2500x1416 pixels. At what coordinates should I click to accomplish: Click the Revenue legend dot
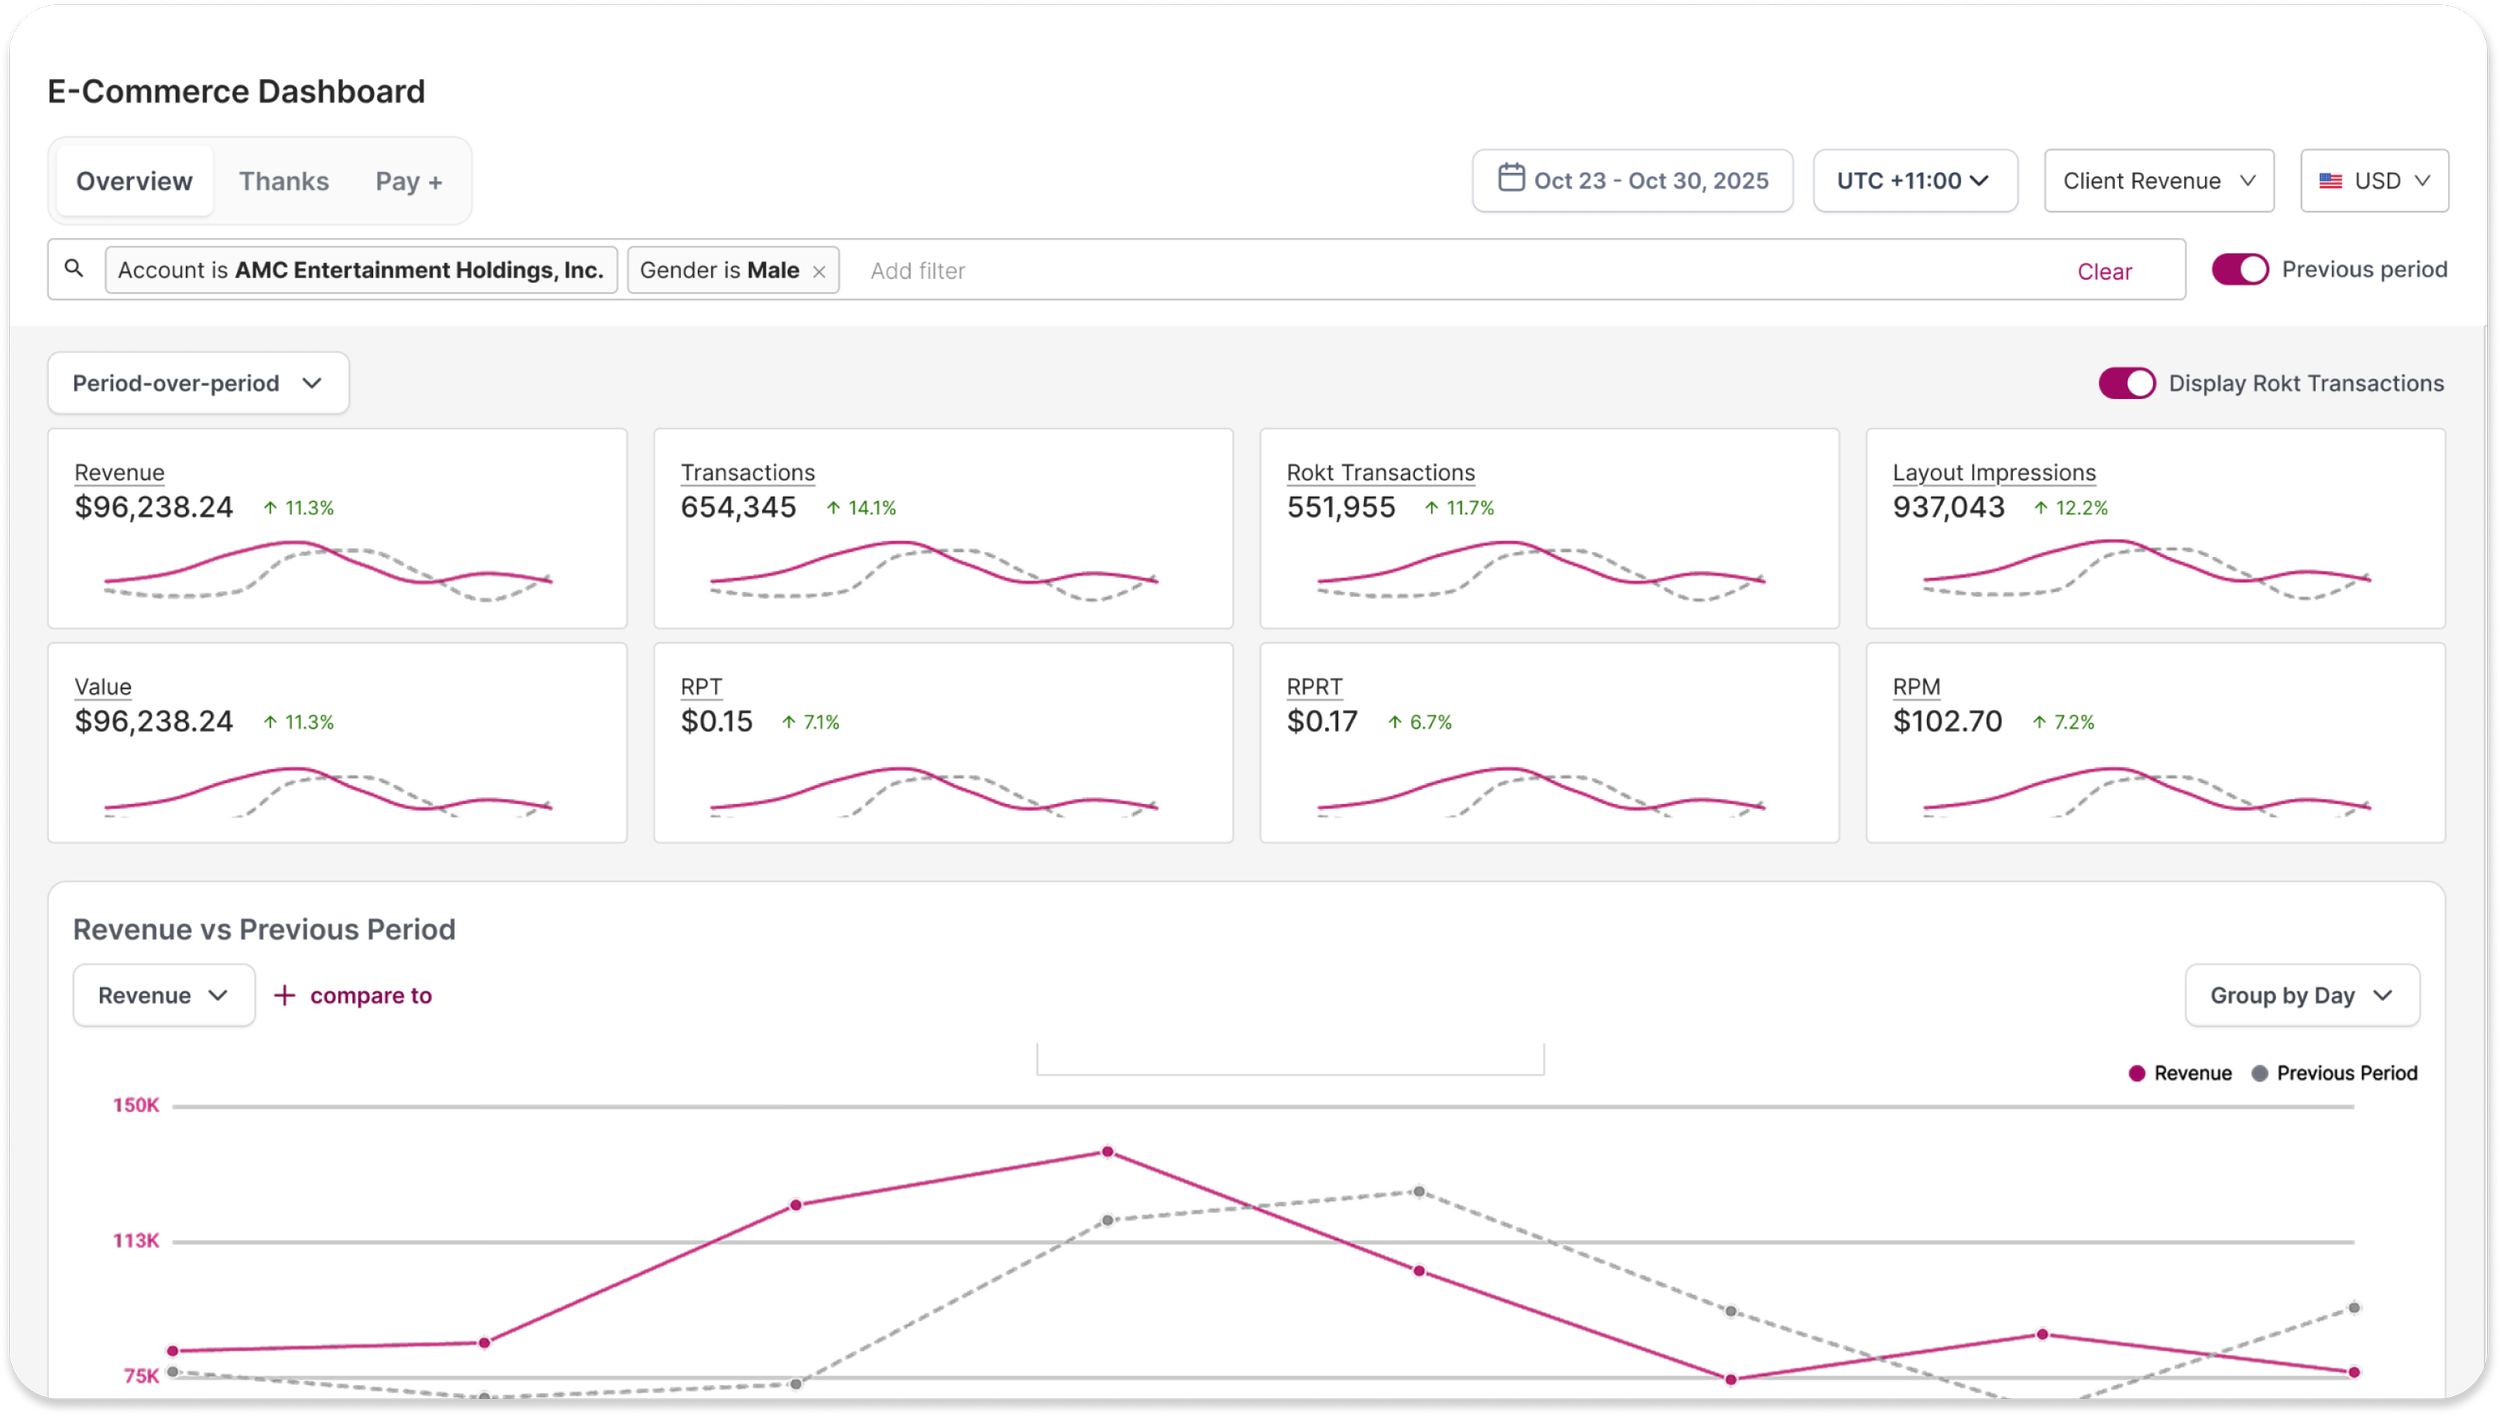click(2137, 1073)
